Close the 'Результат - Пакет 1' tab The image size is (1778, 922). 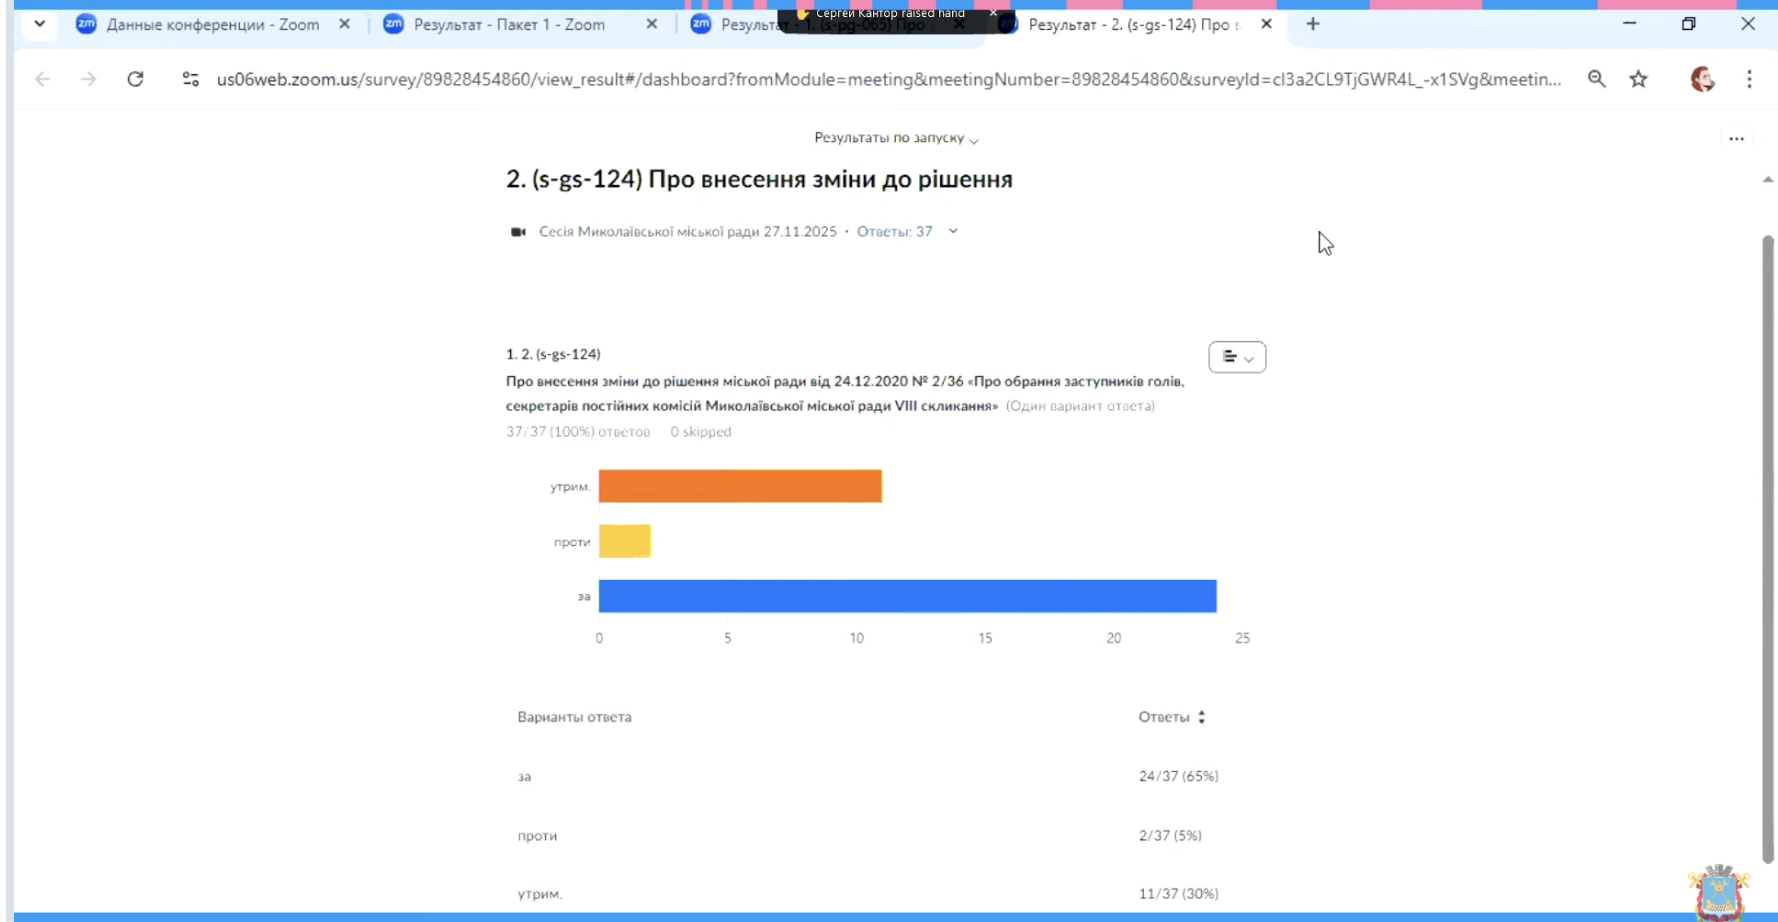(652, 24)
